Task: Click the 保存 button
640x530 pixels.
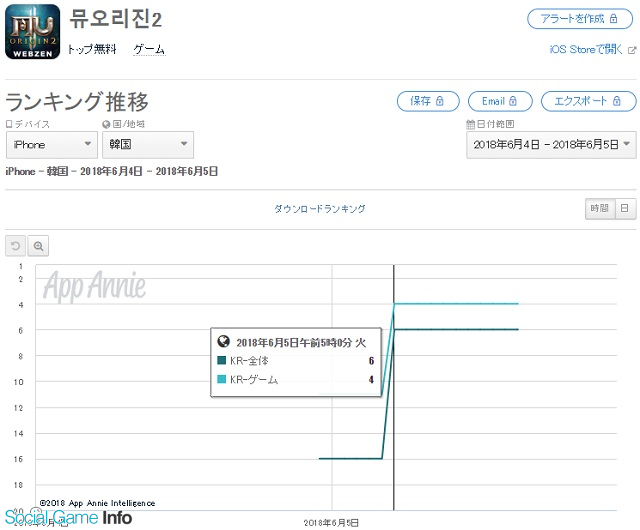Action: pos(428,101)
